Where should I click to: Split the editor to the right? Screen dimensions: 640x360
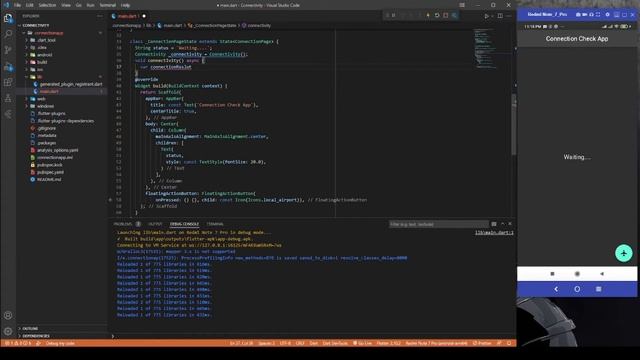tap(500, 16)
